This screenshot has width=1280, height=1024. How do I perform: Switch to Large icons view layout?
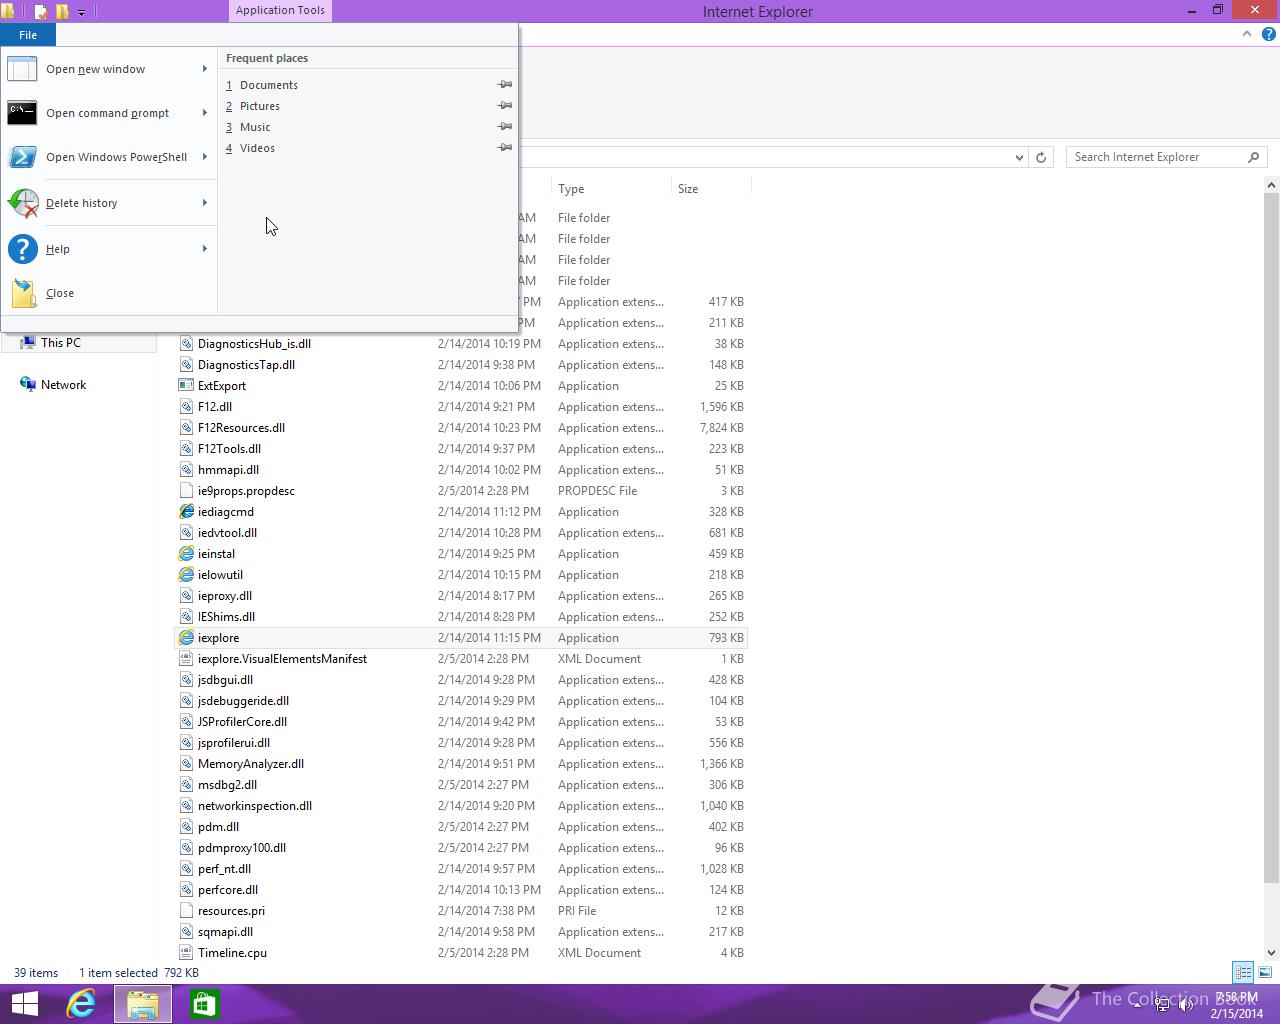1265,972
